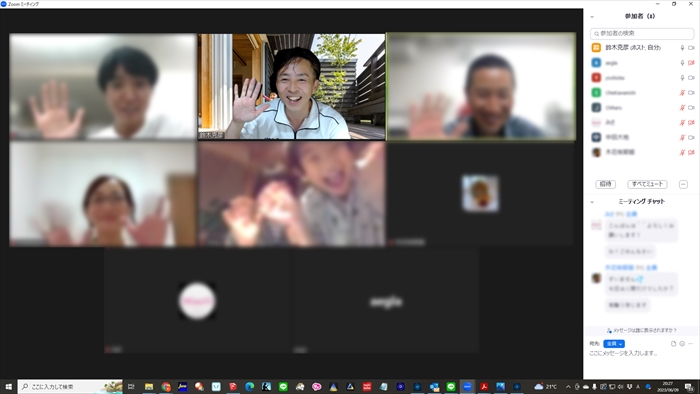This screenshot has height=394, width=700.
Task: Toggle microphone for host 鈴木克彦 in participants
Action: 682,48
